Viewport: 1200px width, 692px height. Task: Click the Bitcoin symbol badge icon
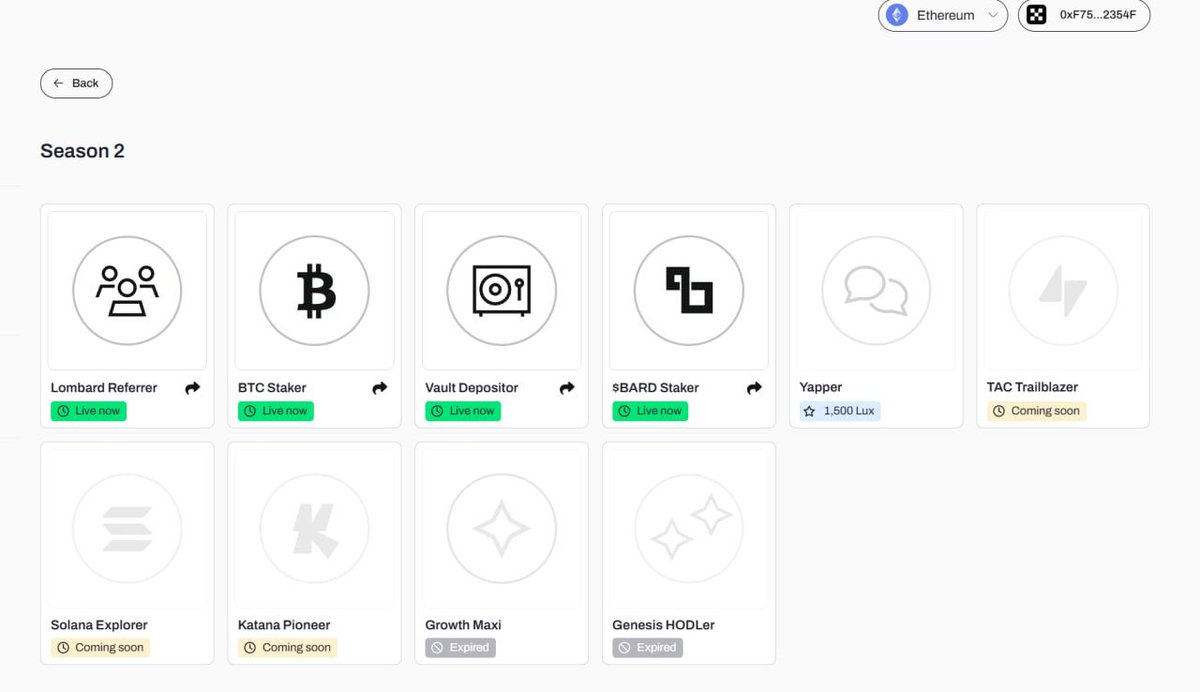click(x=314, y=290)
